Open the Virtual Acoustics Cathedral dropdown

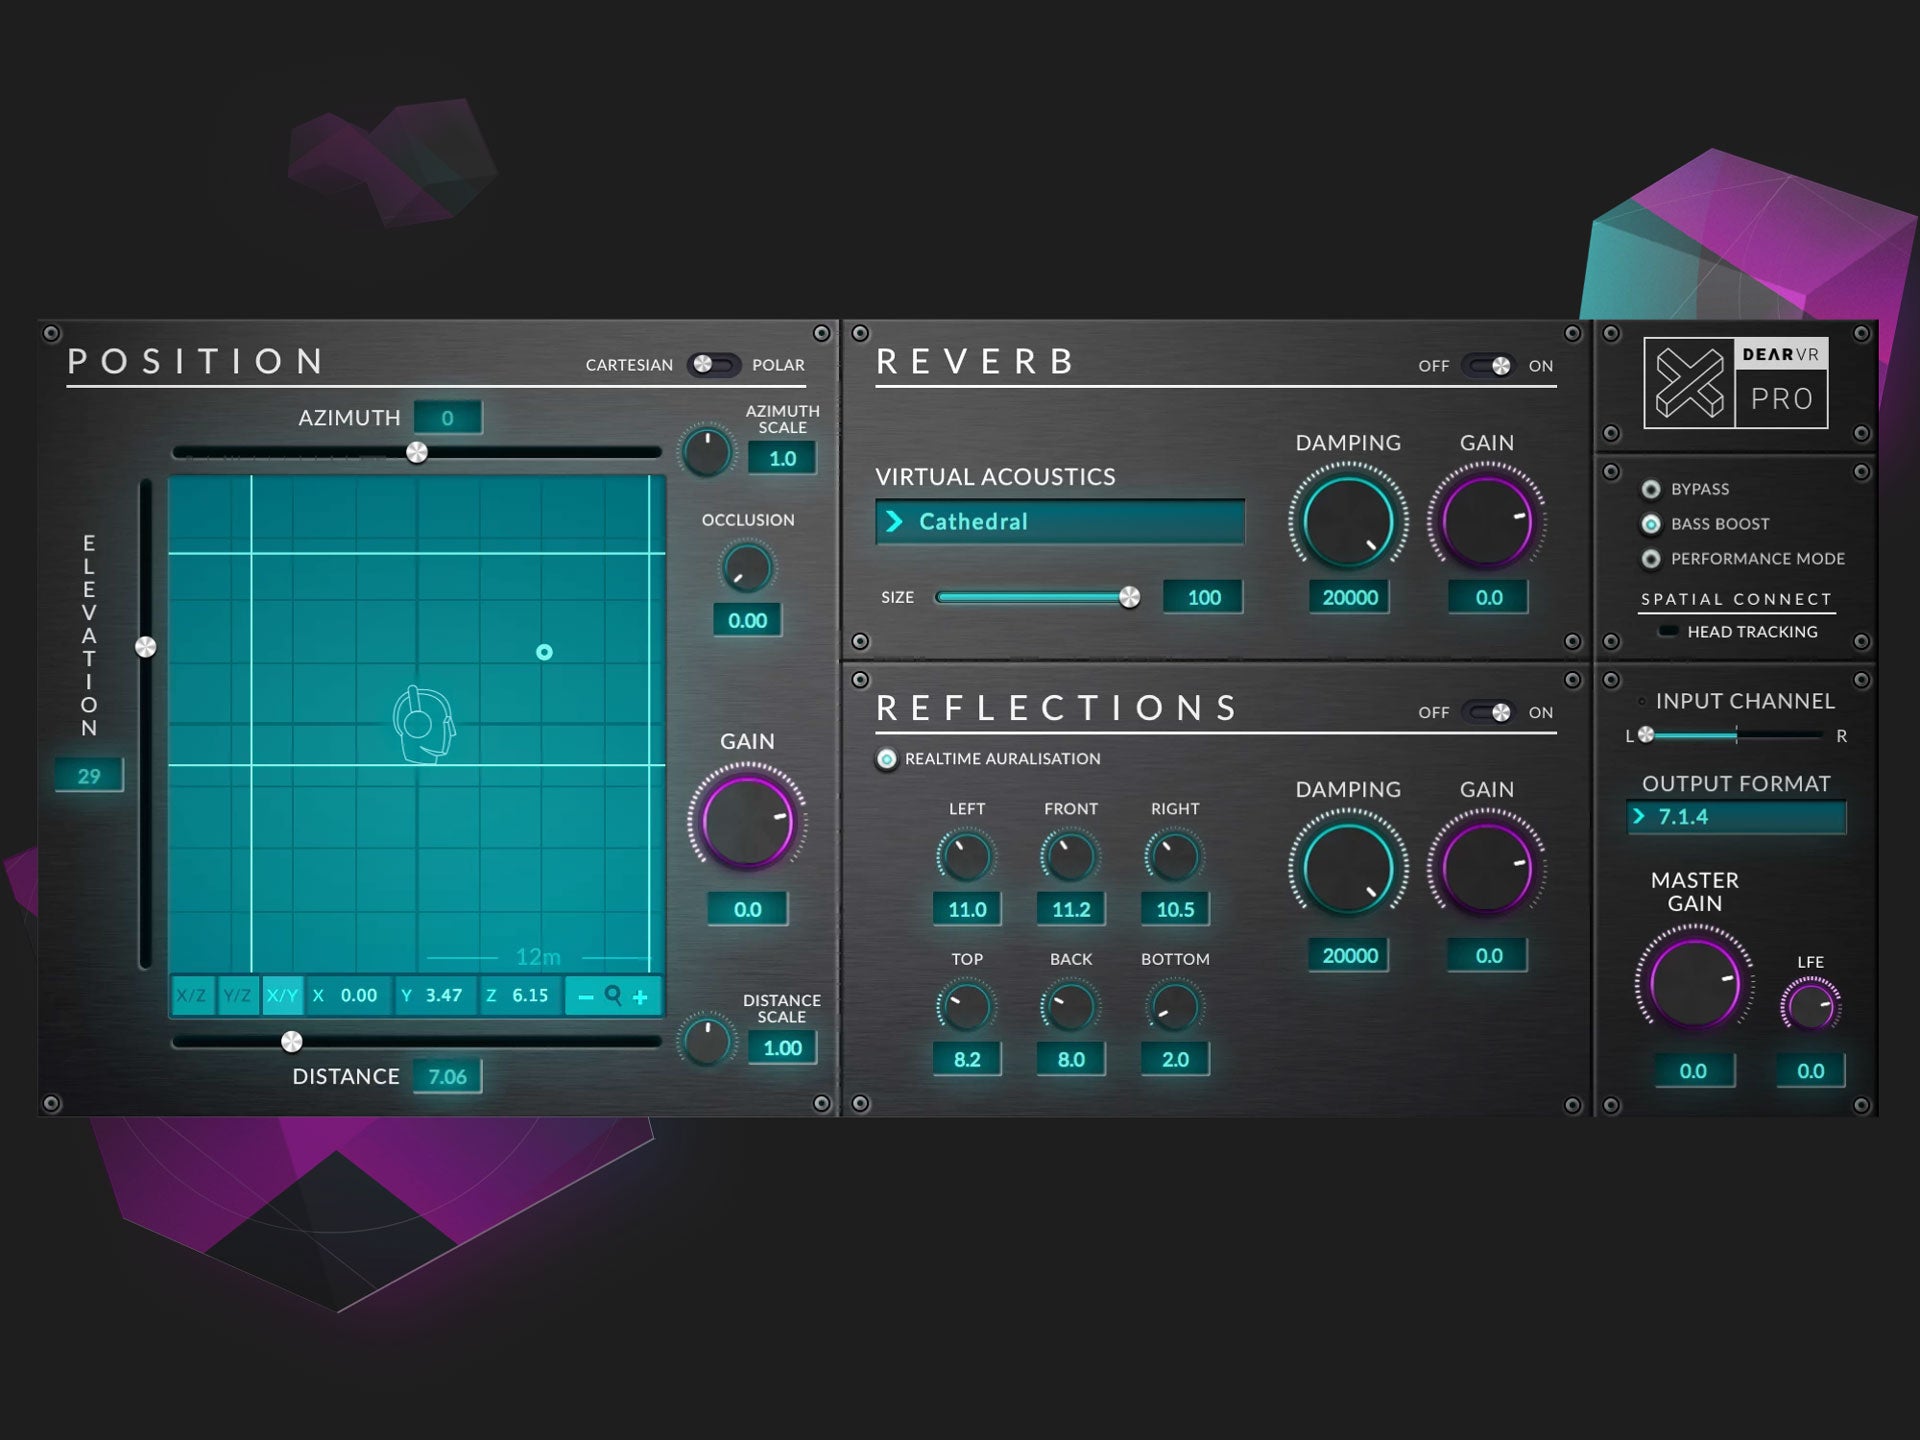pos(1060,522)
